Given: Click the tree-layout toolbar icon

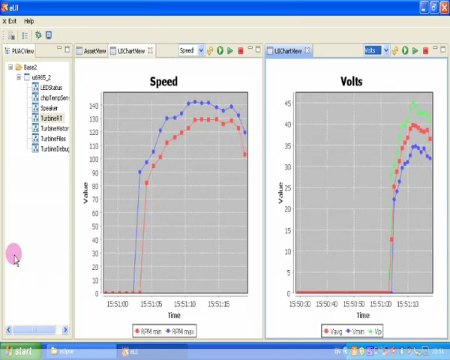Looking at the screenshot, I should [x=25, y=35].
